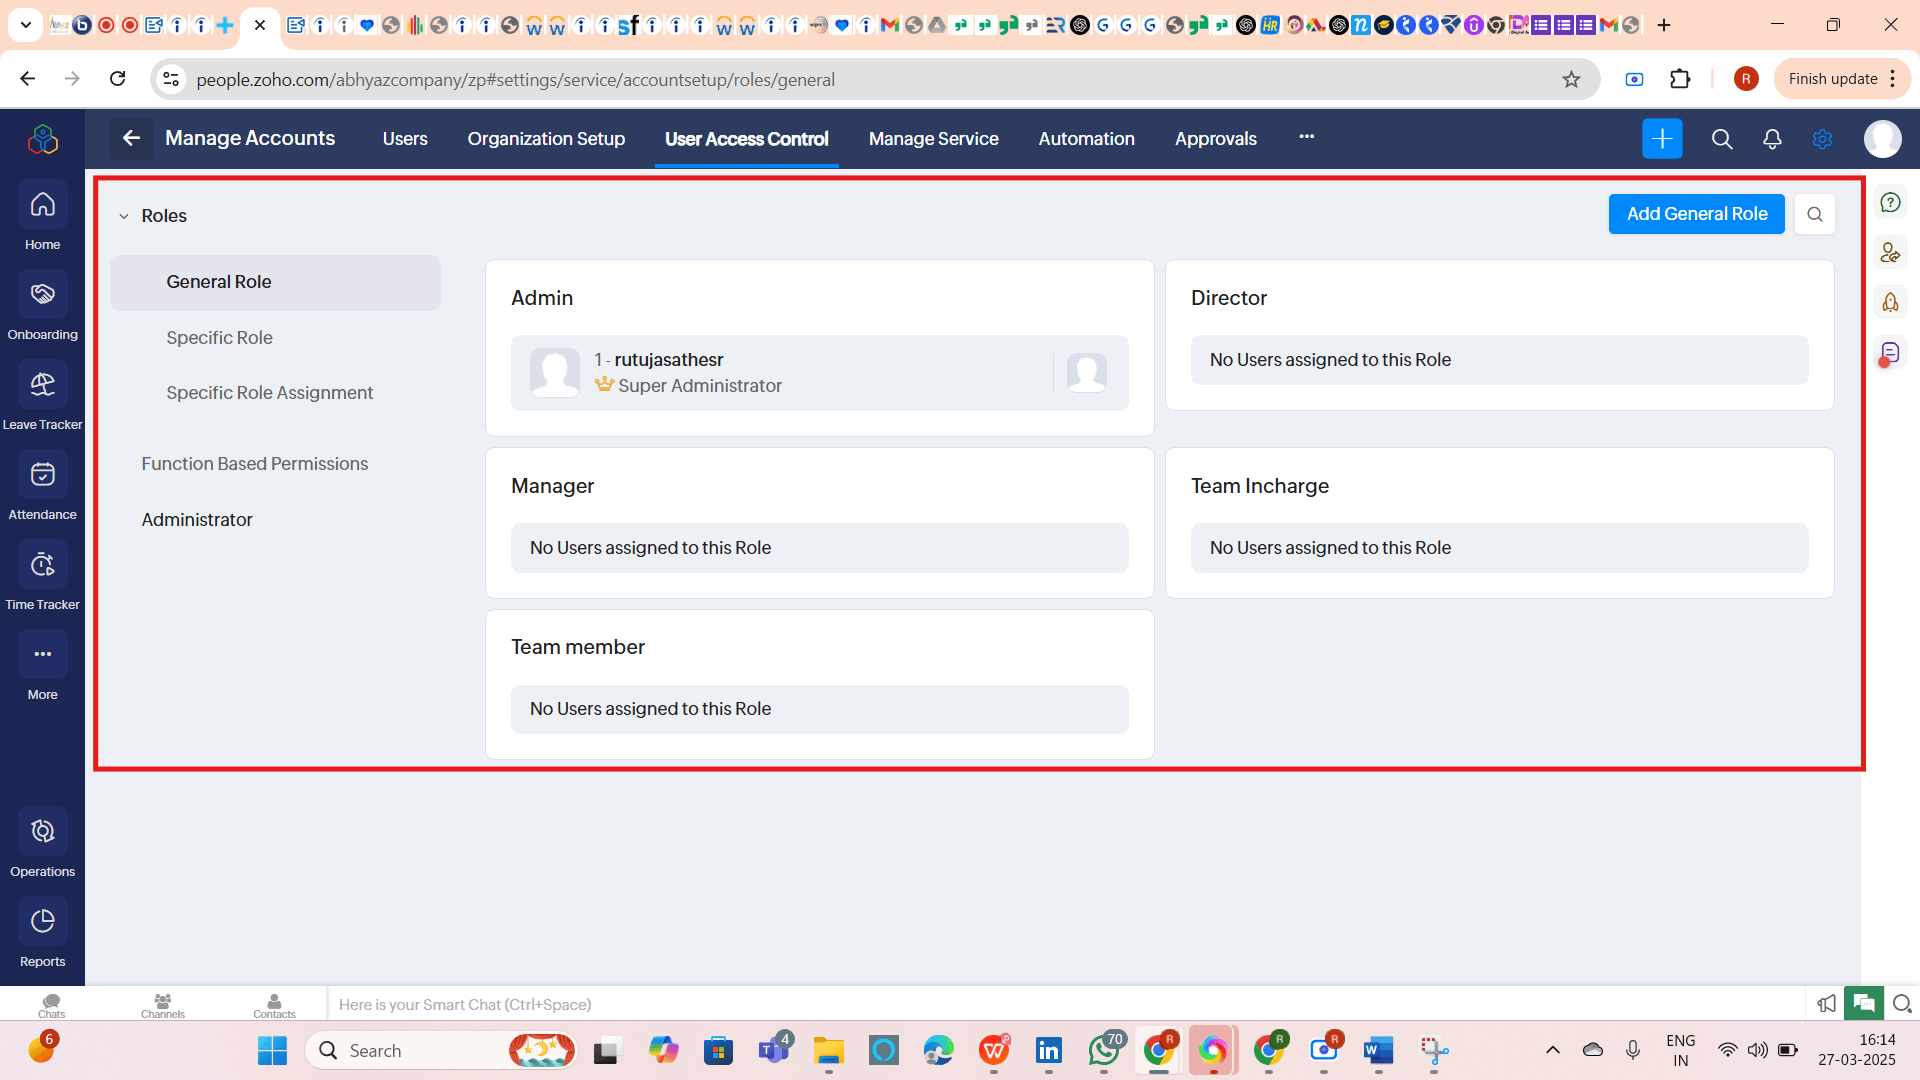This screenshot has height=1080, width=1920.
Task: Click the Smart Chat input field
Action: click(1068, 1004)
